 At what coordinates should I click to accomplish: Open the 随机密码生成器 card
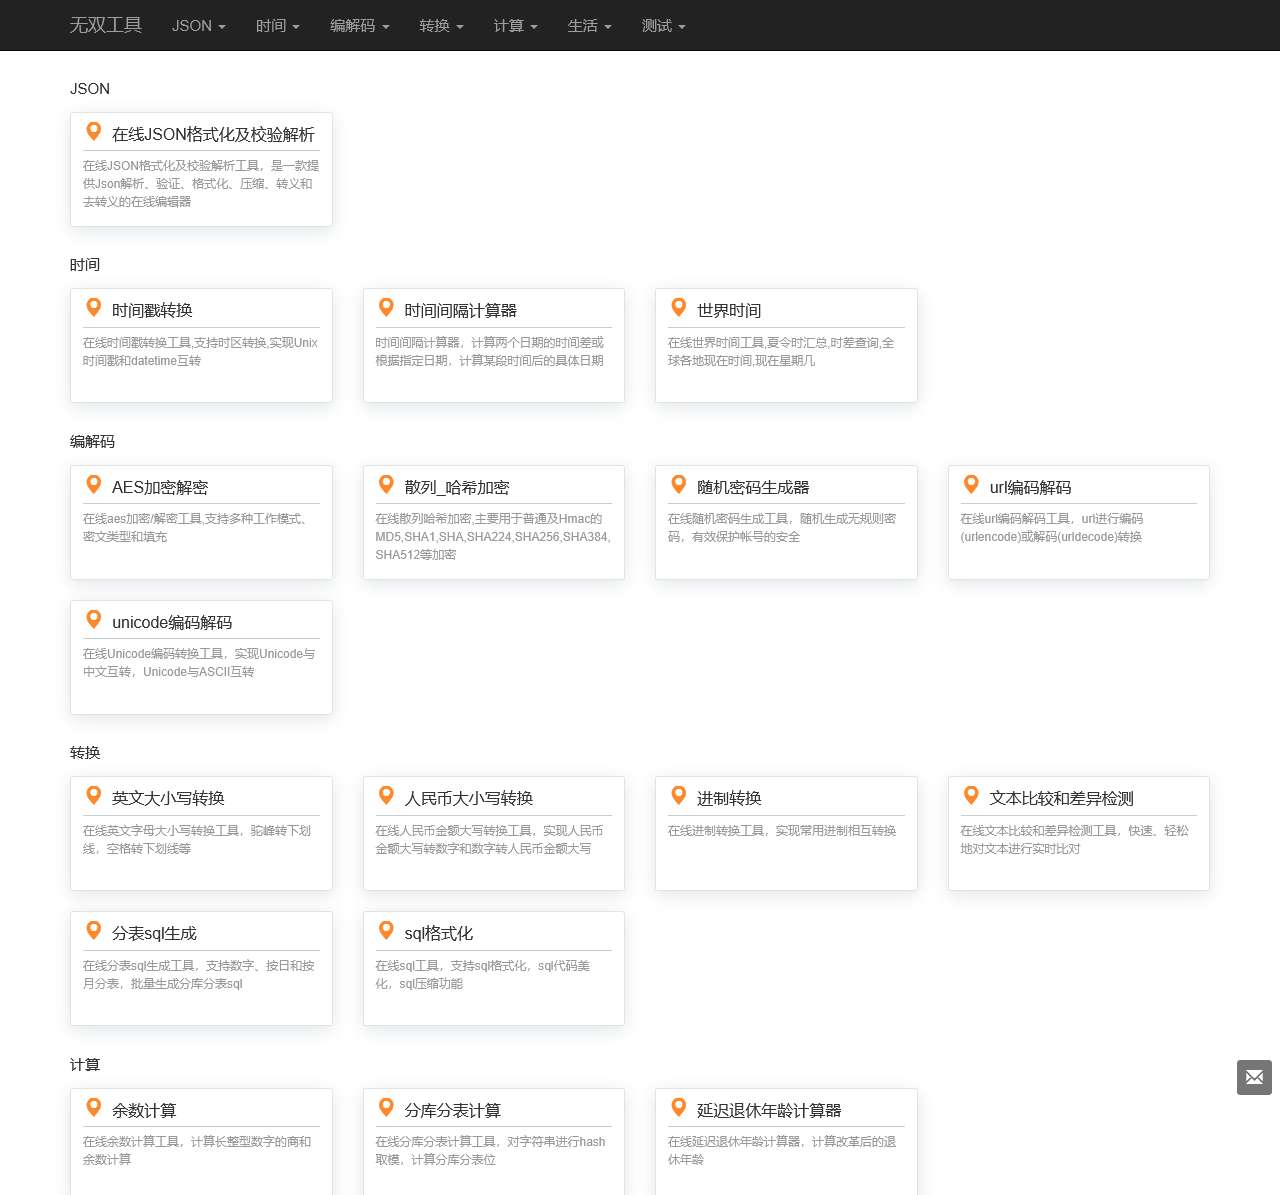pos(753,487)
